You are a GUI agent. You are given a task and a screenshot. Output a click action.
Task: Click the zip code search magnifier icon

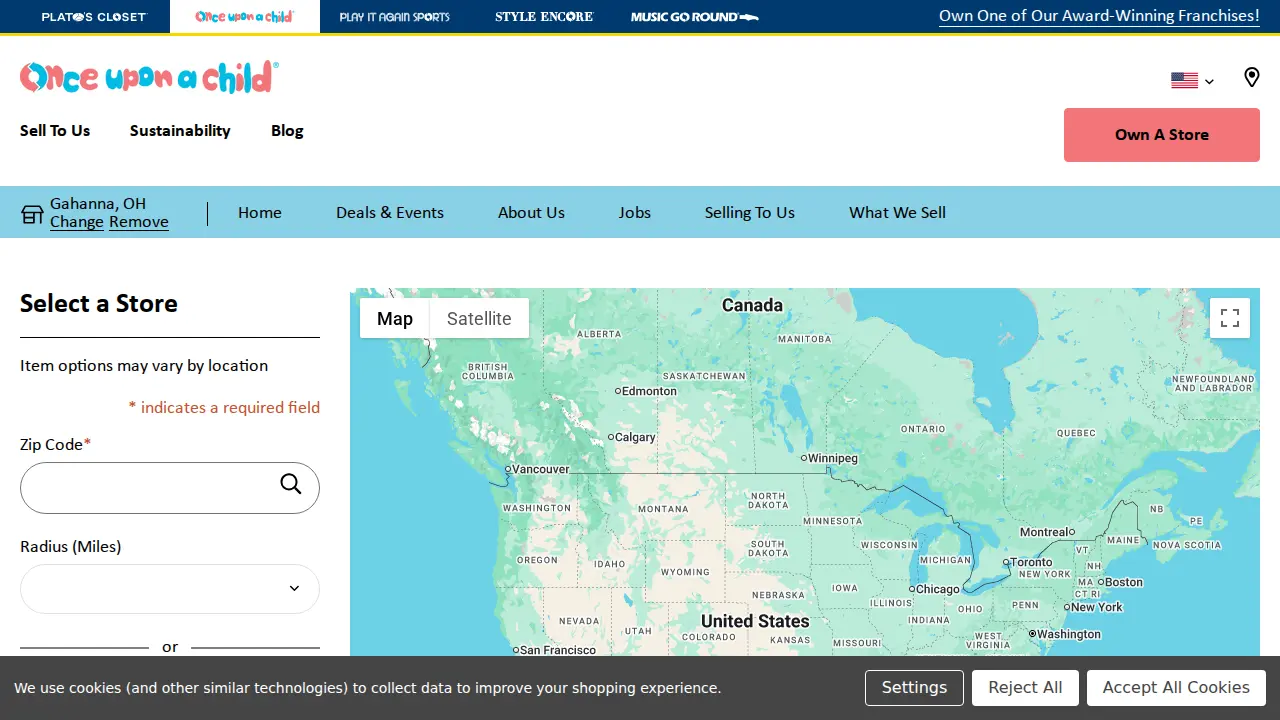pyautogui.click(x=291, y=484)
